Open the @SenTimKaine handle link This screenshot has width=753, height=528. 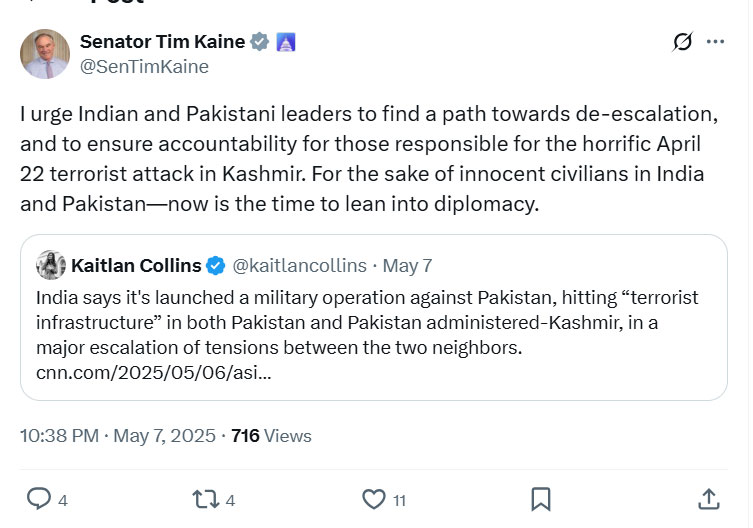pos(144,67)
